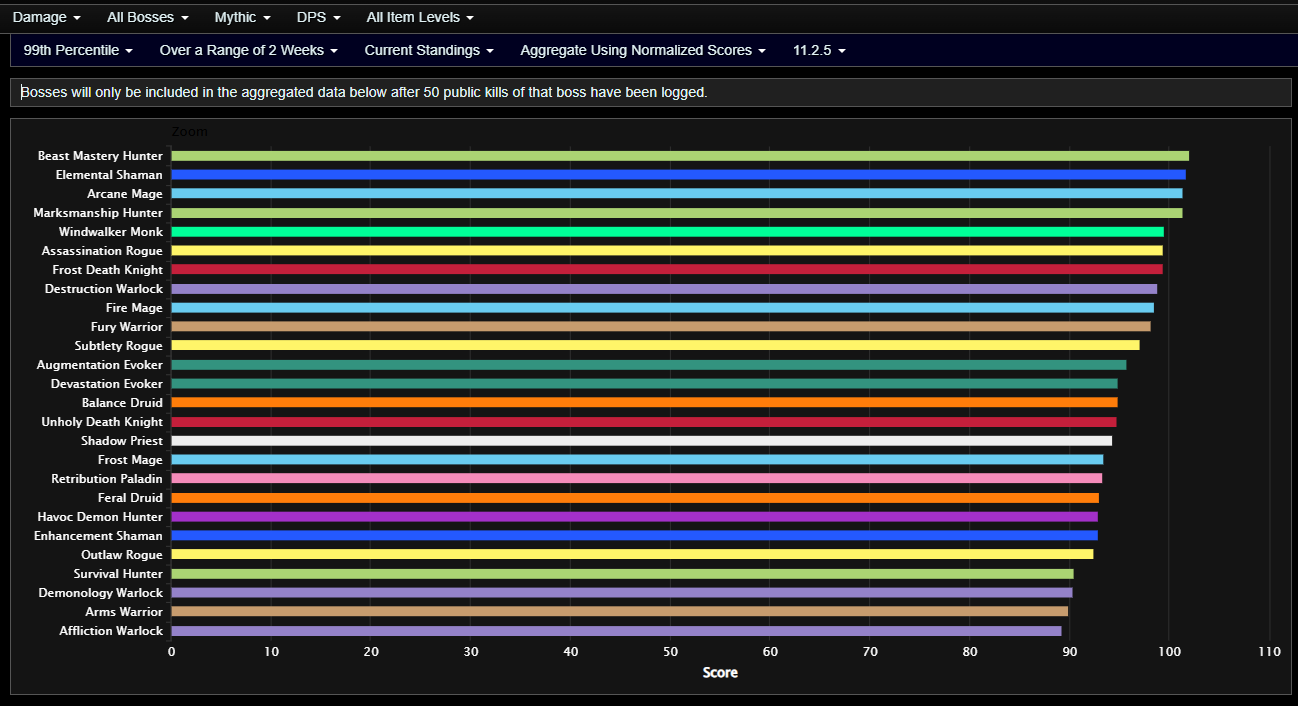Open the Current Standings dropdown
This screenshot has height=706, width=1298.
(429, 50)
